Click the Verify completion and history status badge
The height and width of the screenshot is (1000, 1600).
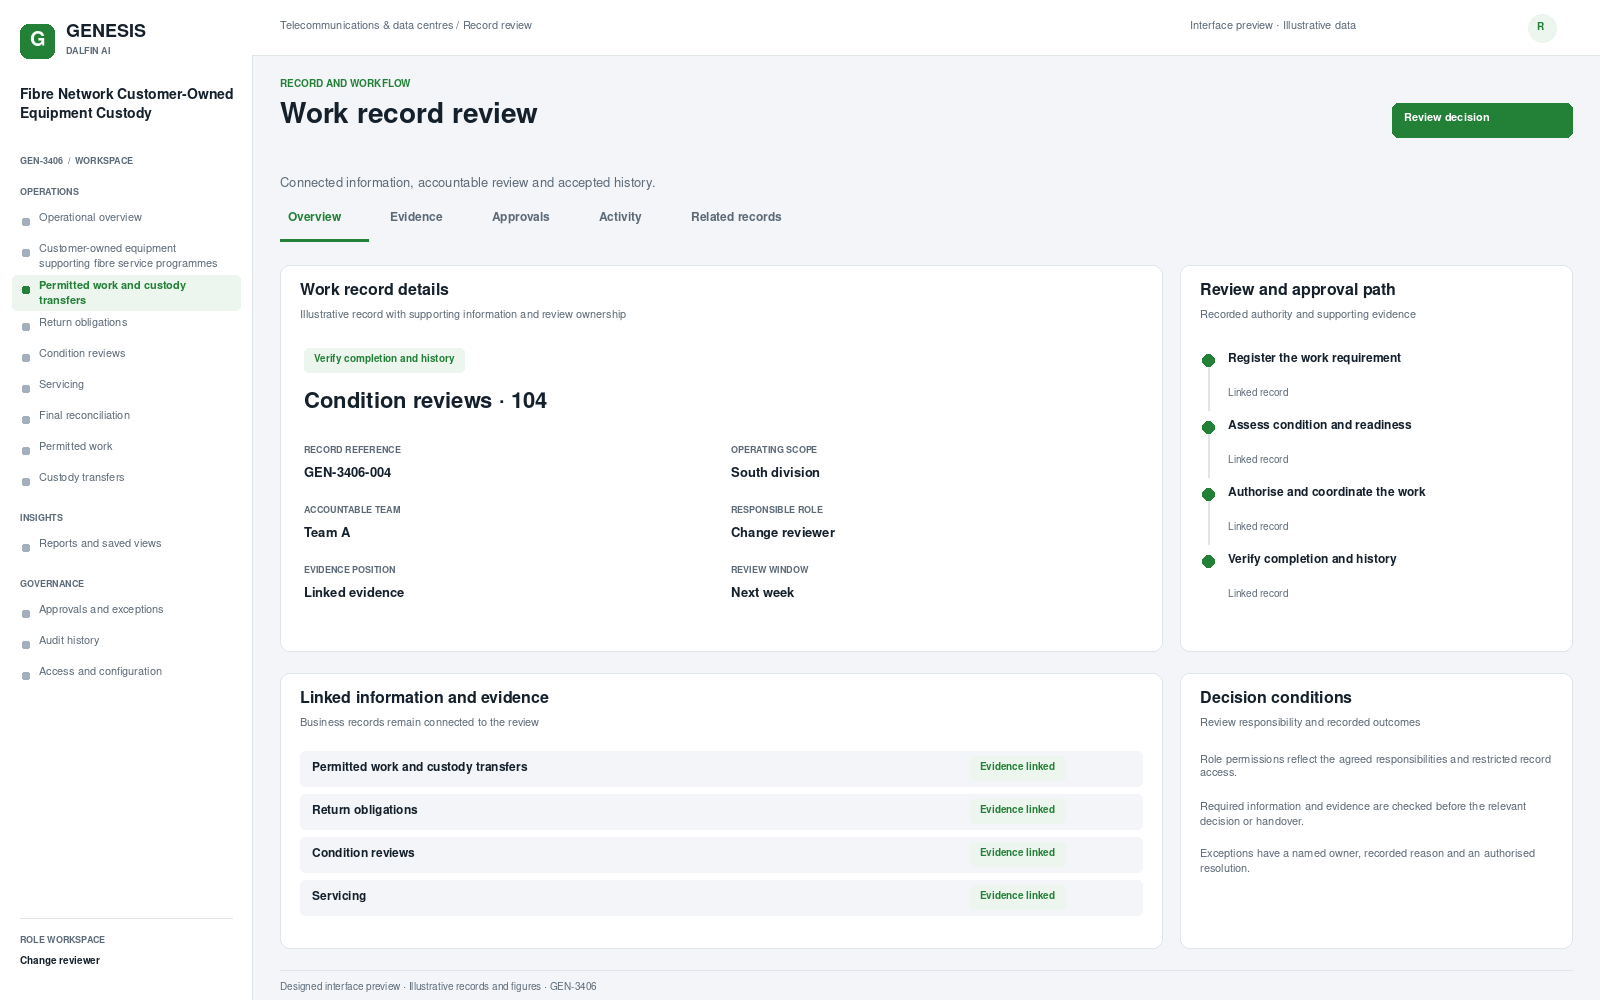tap(384, 359)
